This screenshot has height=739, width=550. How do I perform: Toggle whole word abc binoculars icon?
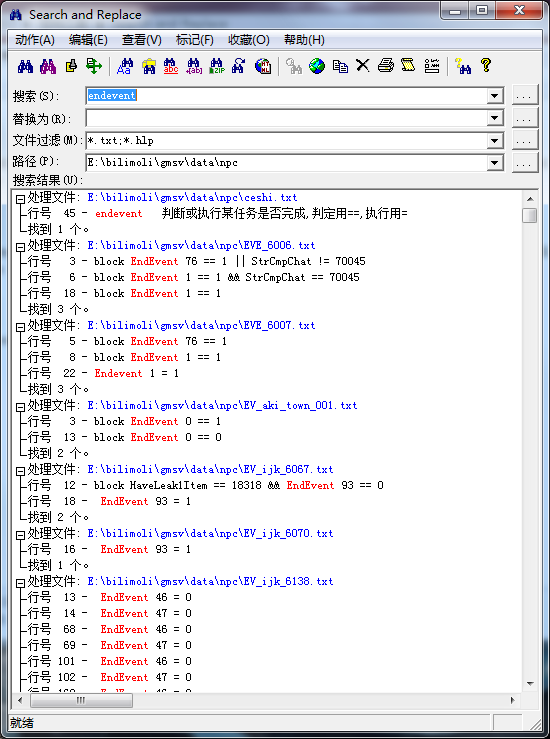171,66
